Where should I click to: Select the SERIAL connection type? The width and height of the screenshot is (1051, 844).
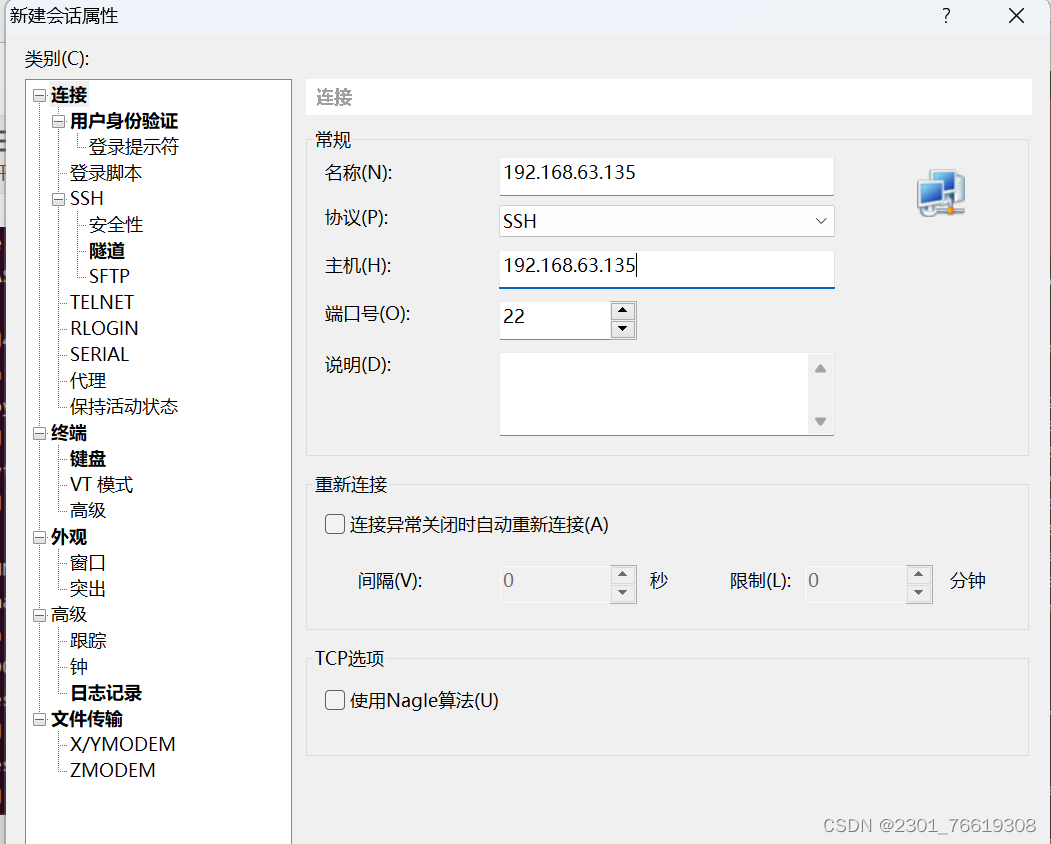98,354
